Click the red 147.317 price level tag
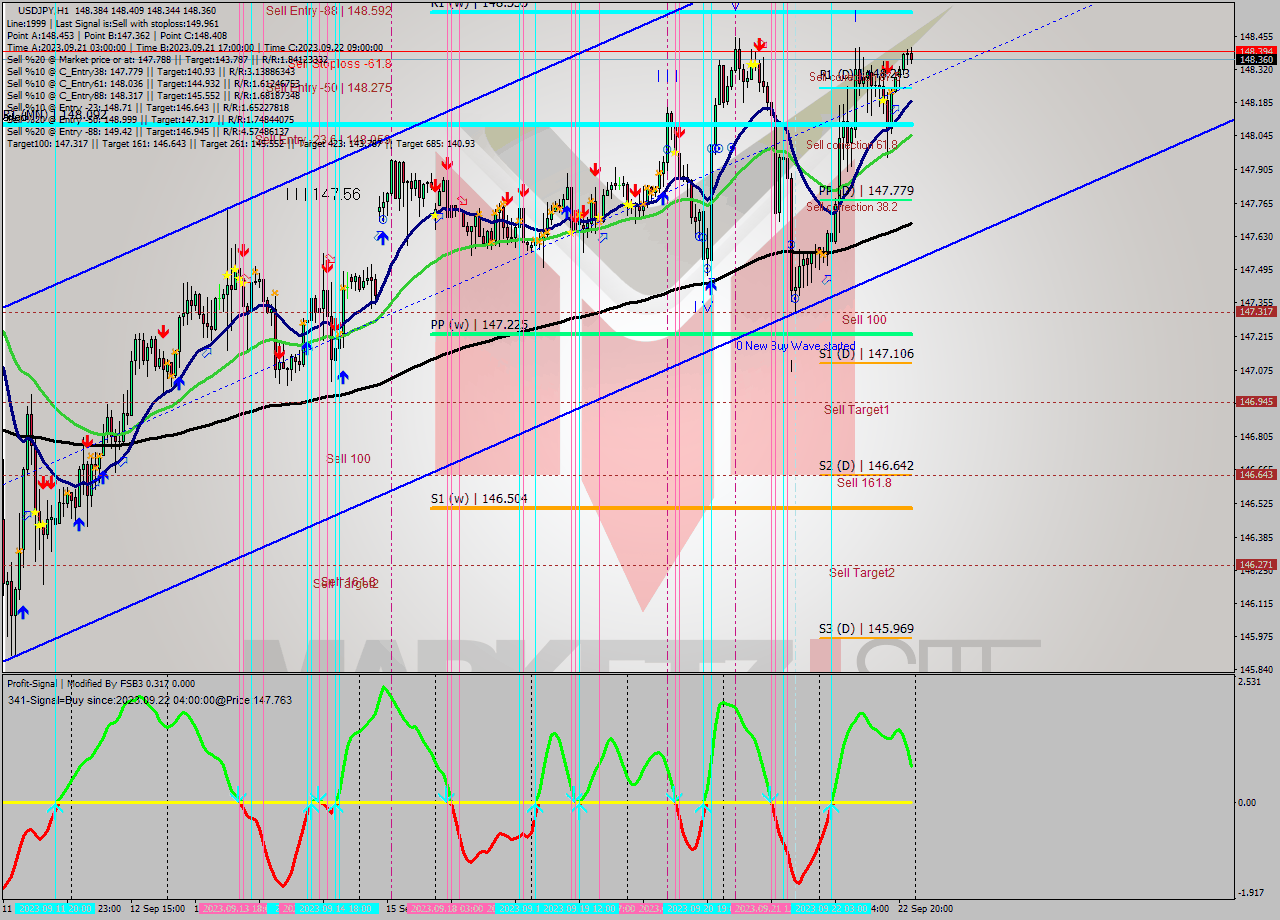Screen dimensions: 1280x920 pos(1256,312)
